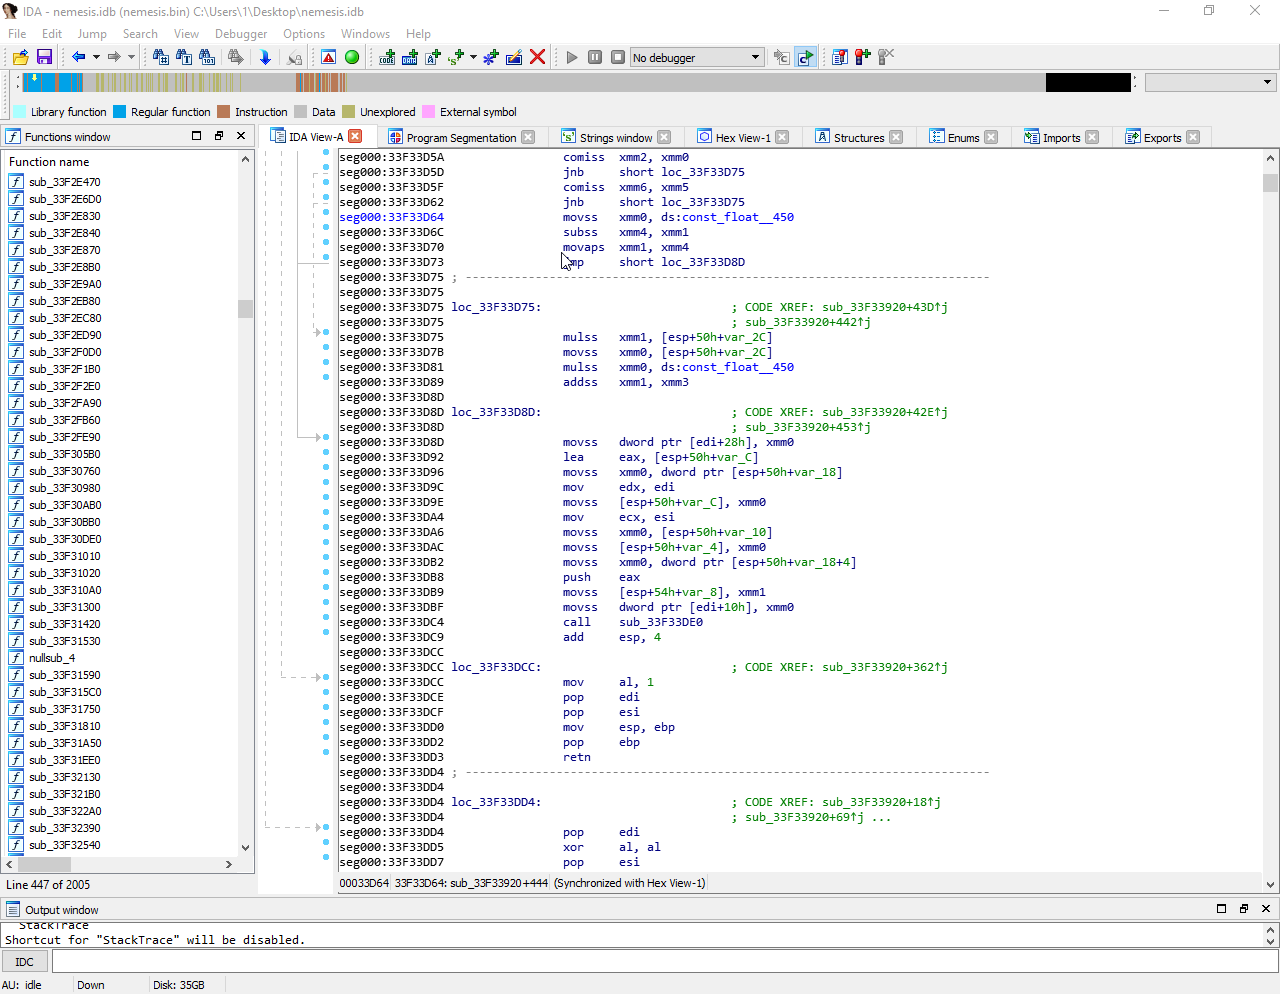Switch to the Strings window tab
Screen dimensions: 1280x994
[x=616, y=138]
